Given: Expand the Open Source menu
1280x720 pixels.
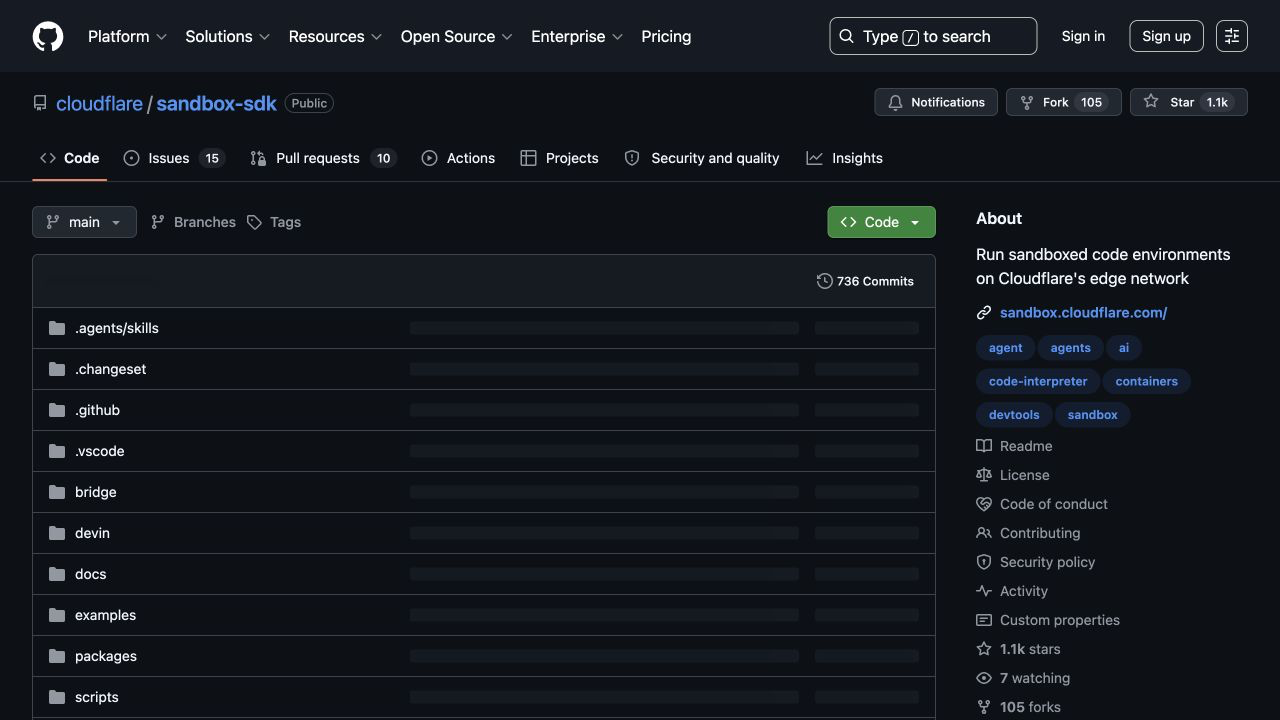Looking at the screenshot, I should click(x=456, y=36).
